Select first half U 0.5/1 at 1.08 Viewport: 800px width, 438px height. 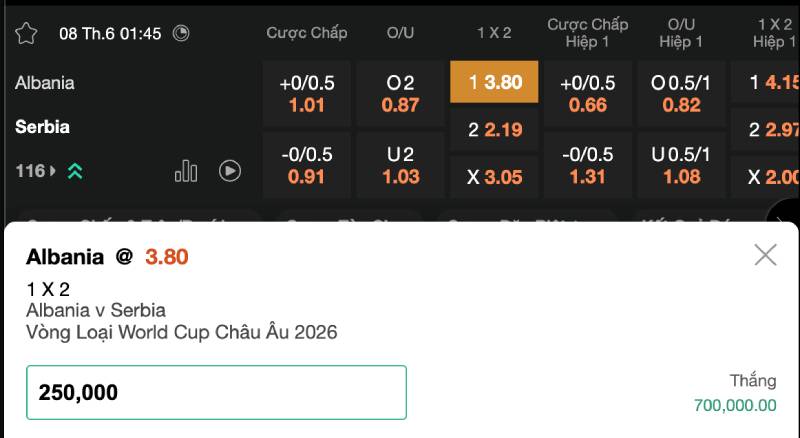(x=681, y=165)
